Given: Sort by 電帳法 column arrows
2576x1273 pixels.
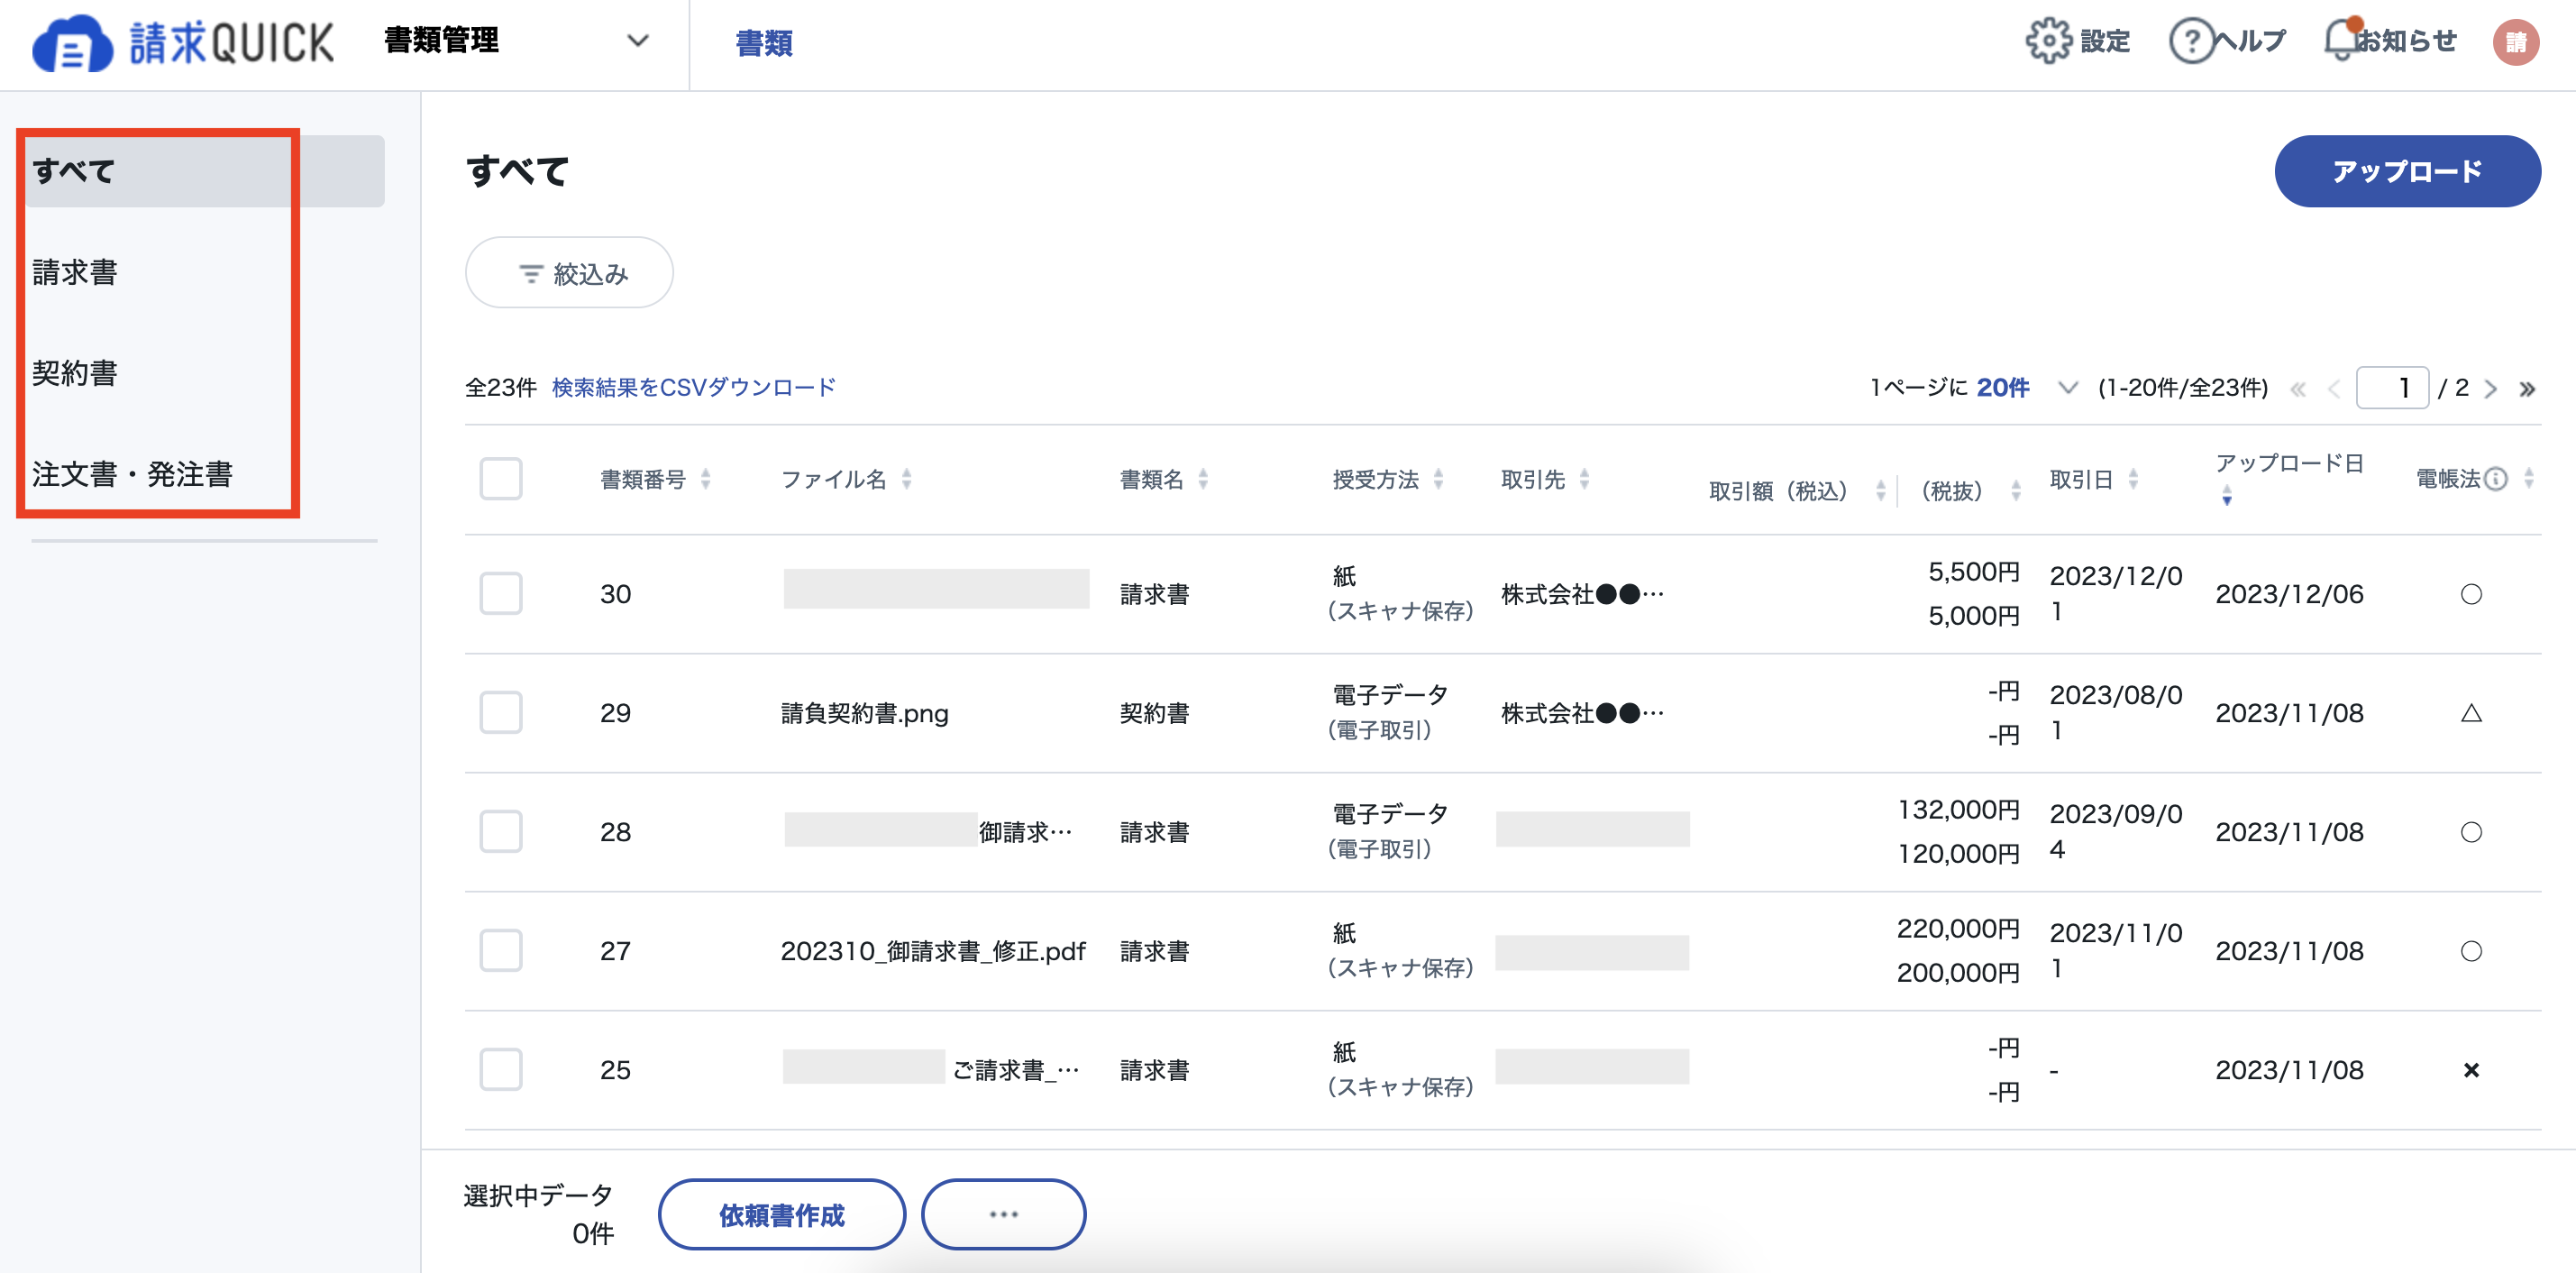Looking at the screenshot, I should click(2528, 479).
